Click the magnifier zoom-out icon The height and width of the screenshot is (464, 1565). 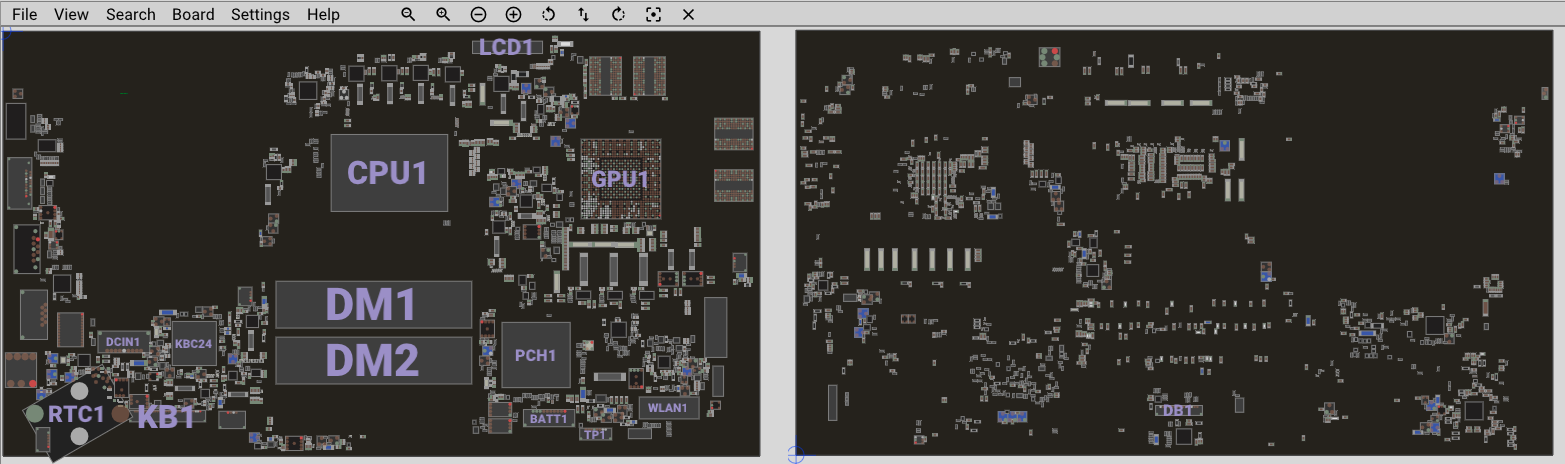tap(408, 15)
